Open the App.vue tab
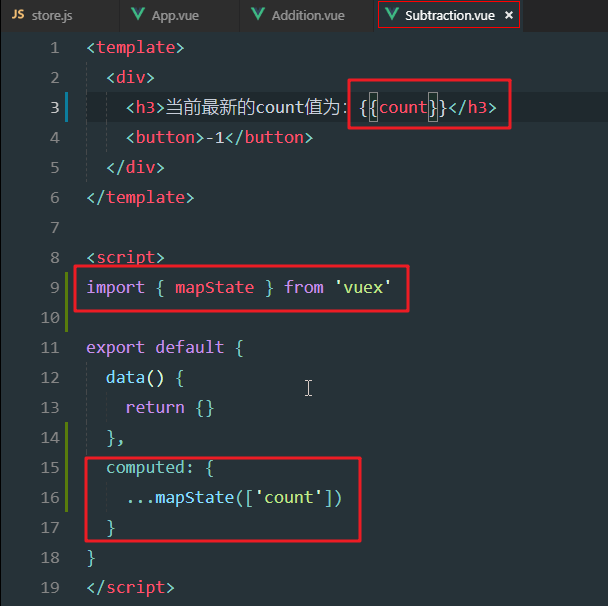This screenshot has width=608, height=606. click(x=174, y=15)
